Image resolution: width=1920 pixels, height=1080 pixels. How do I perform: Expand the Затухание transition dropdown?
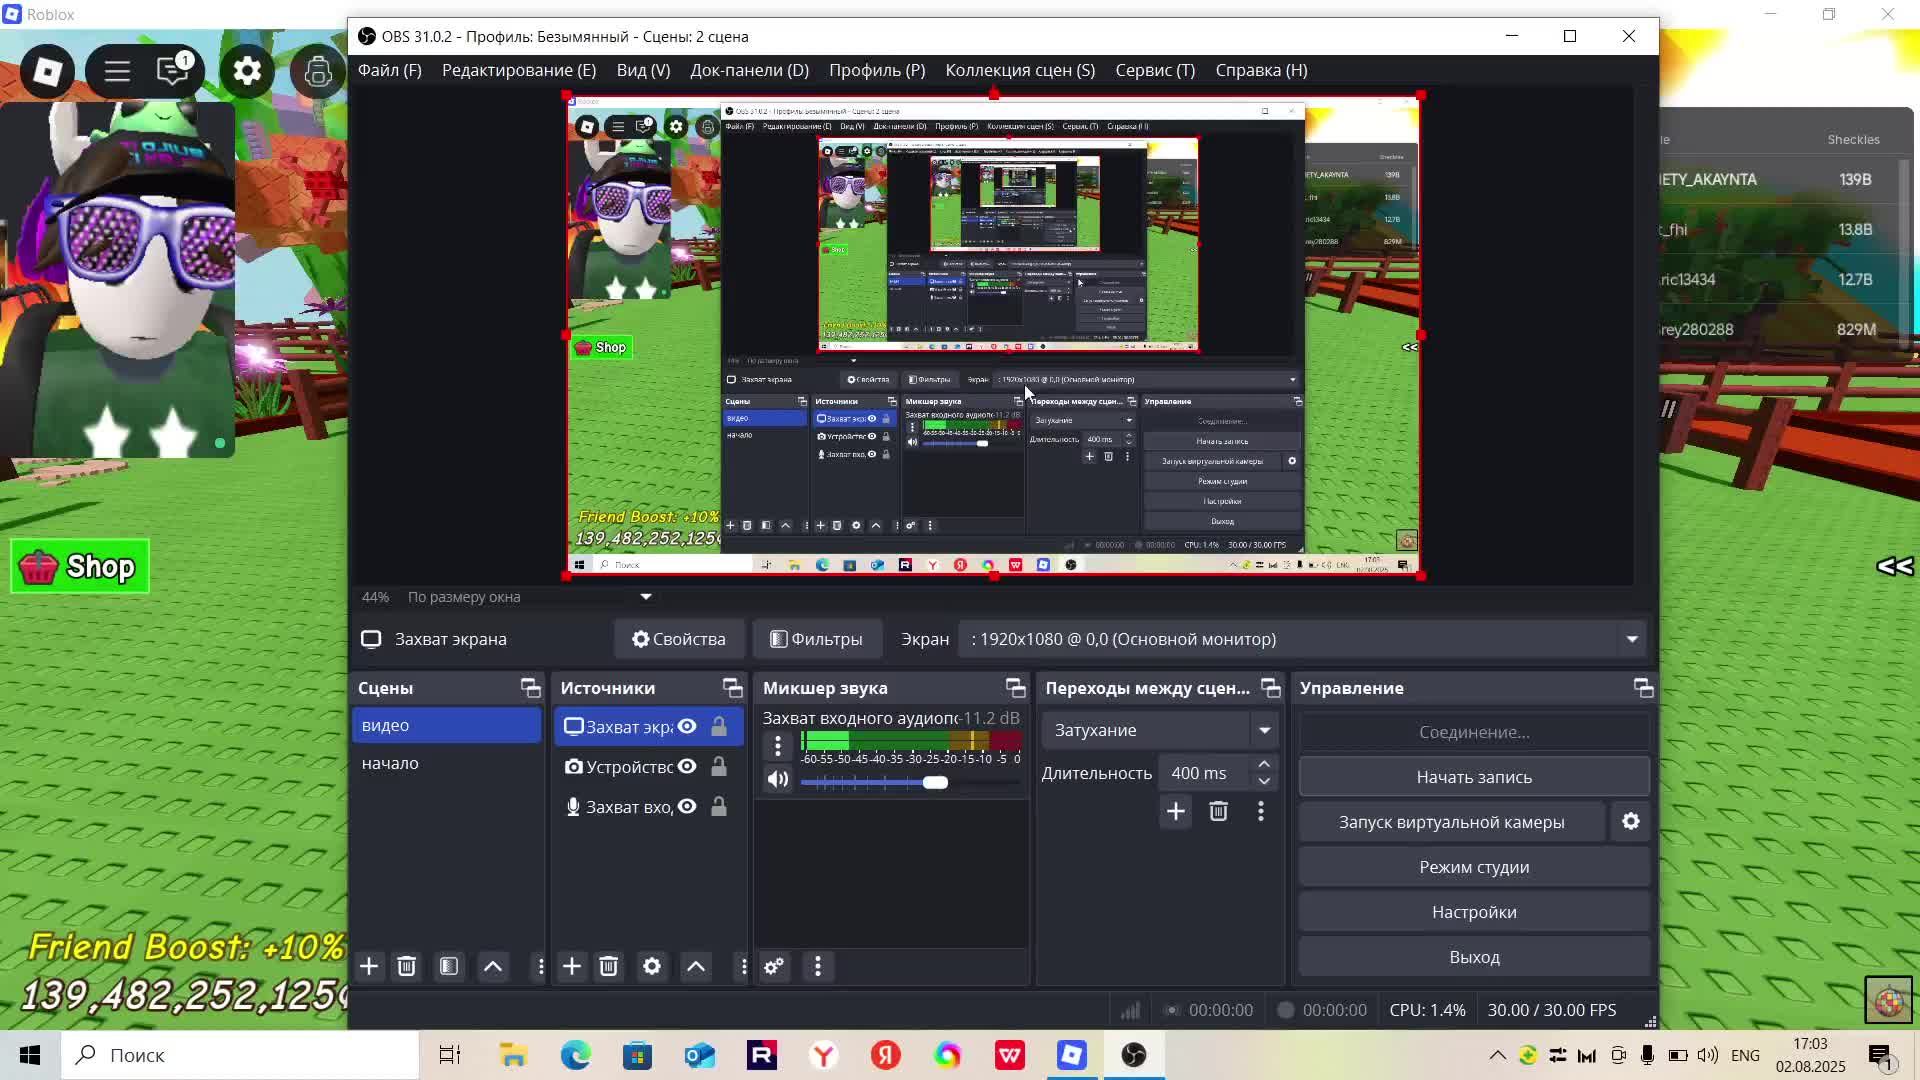(1264, 730)
